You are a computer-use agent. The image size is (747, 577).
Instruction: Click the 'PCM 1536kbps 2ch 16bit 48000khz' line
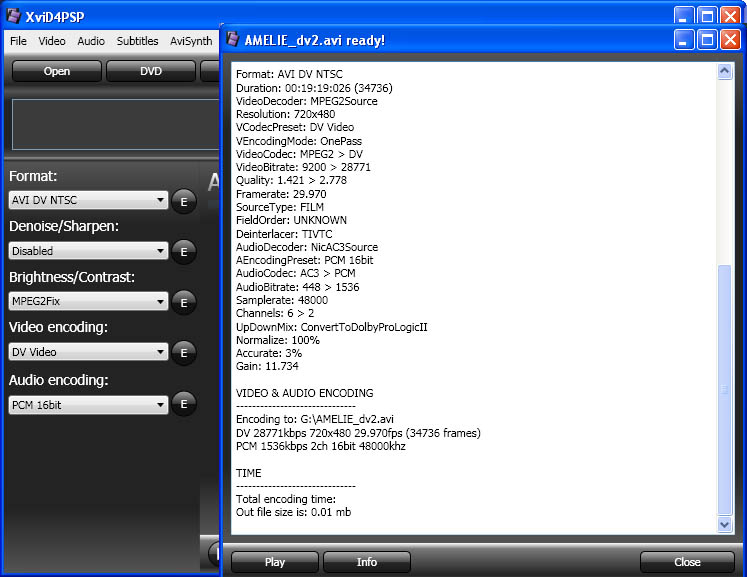coord(321,446)
